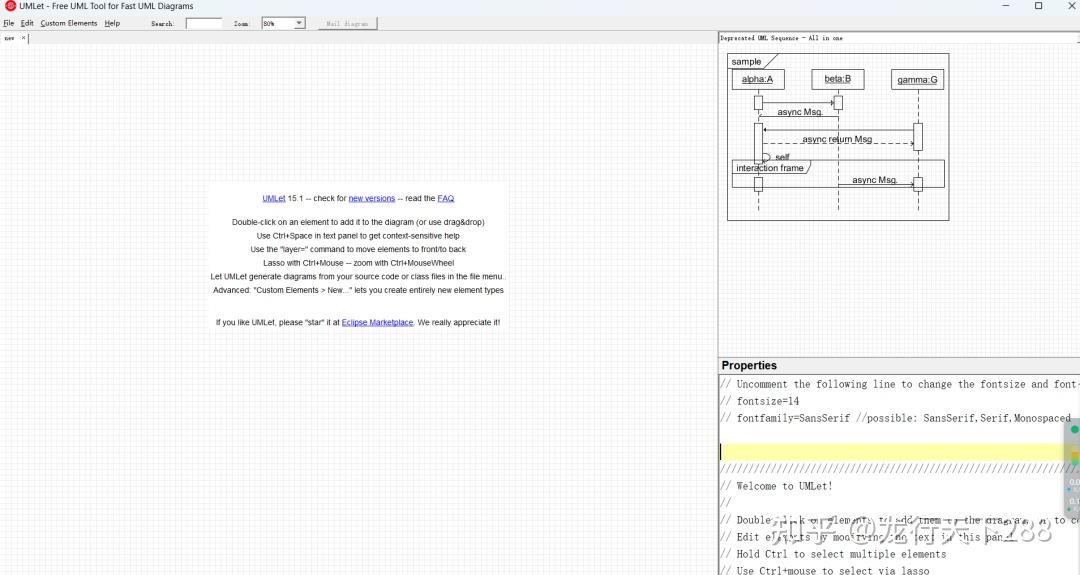1080x575 pixels.
Task: Click the '// Welcome to UMLet!' line
Action: pyautogui.click(x=776, y=485)
